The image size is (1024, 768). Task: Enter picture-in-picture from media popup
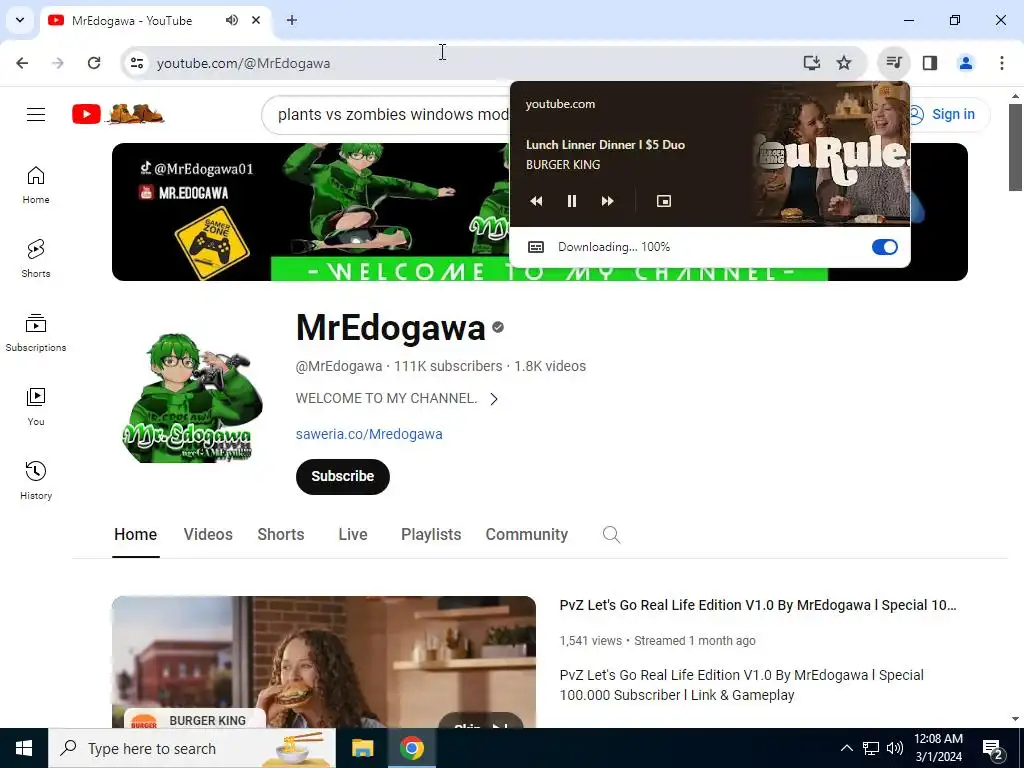coord(664,201)
